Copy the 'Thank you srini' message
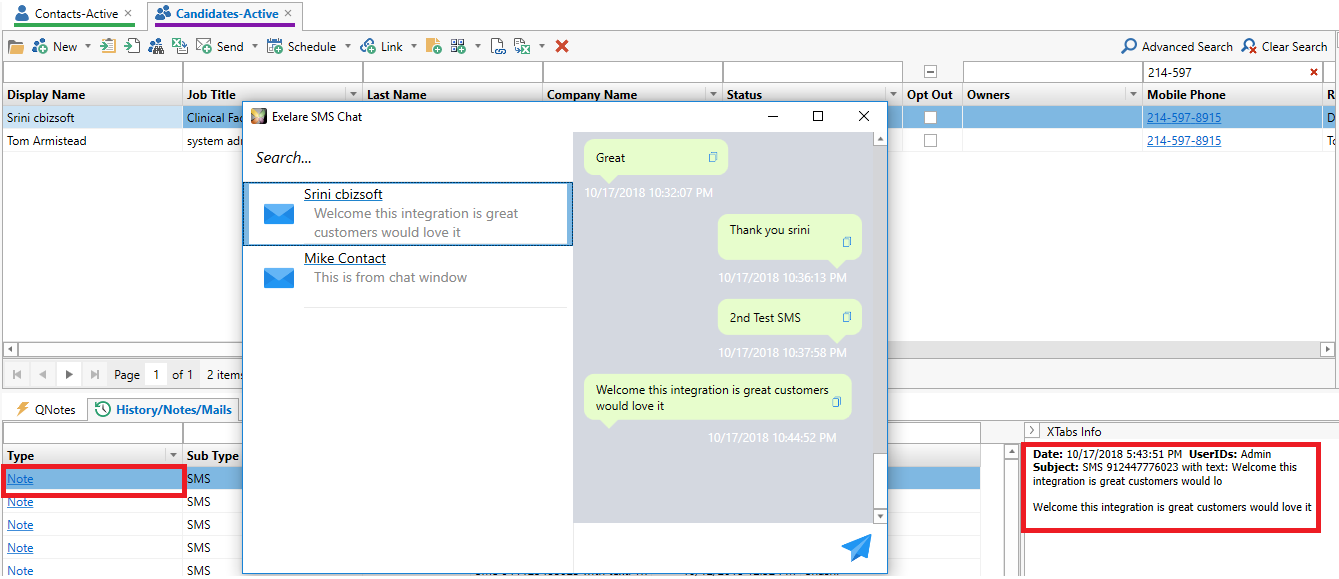This screenshot has width=1339, height=579. coord(847,242)
